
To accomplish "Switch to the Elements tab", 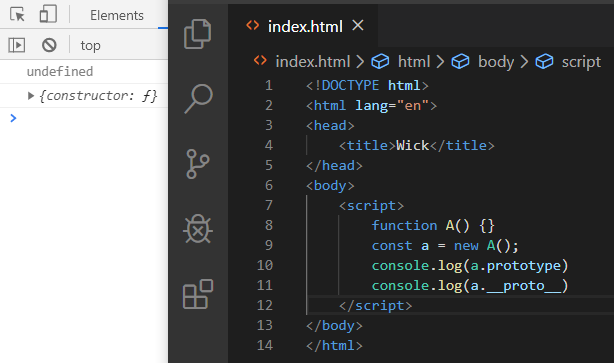I will coord(117,15).
